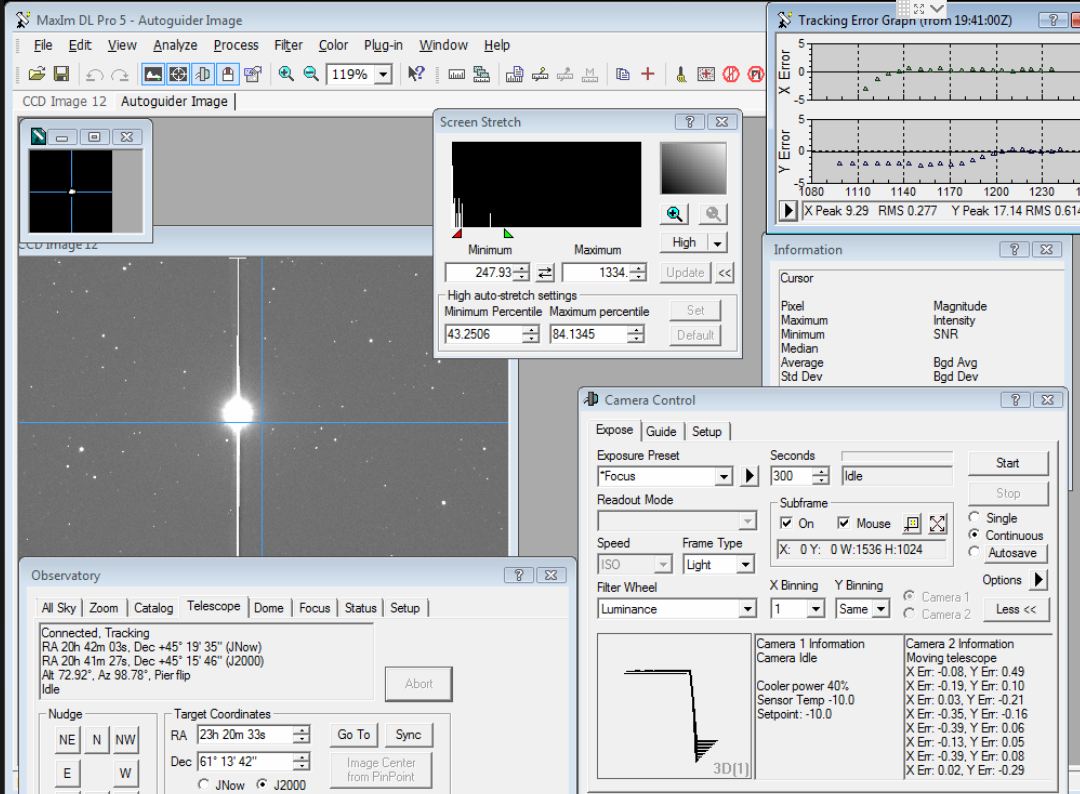Click the Zoom Out magnifier in toolbar
The image size is (1080, 794).
[x=311, y=74]
